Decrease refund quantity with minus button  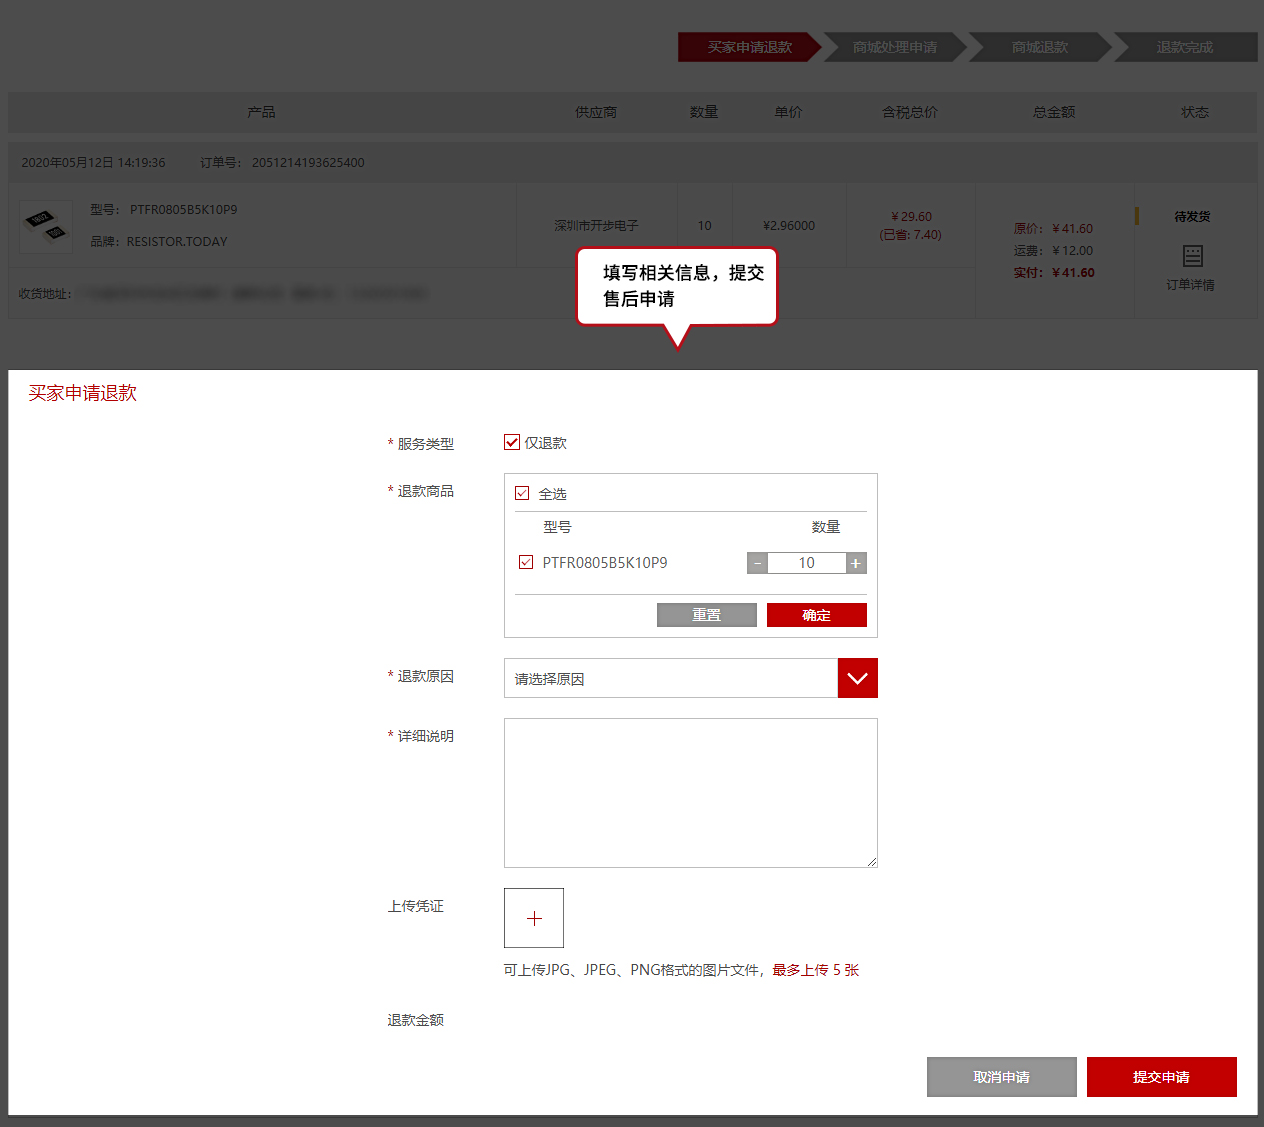pyautogui.click(x=758, y=563)
